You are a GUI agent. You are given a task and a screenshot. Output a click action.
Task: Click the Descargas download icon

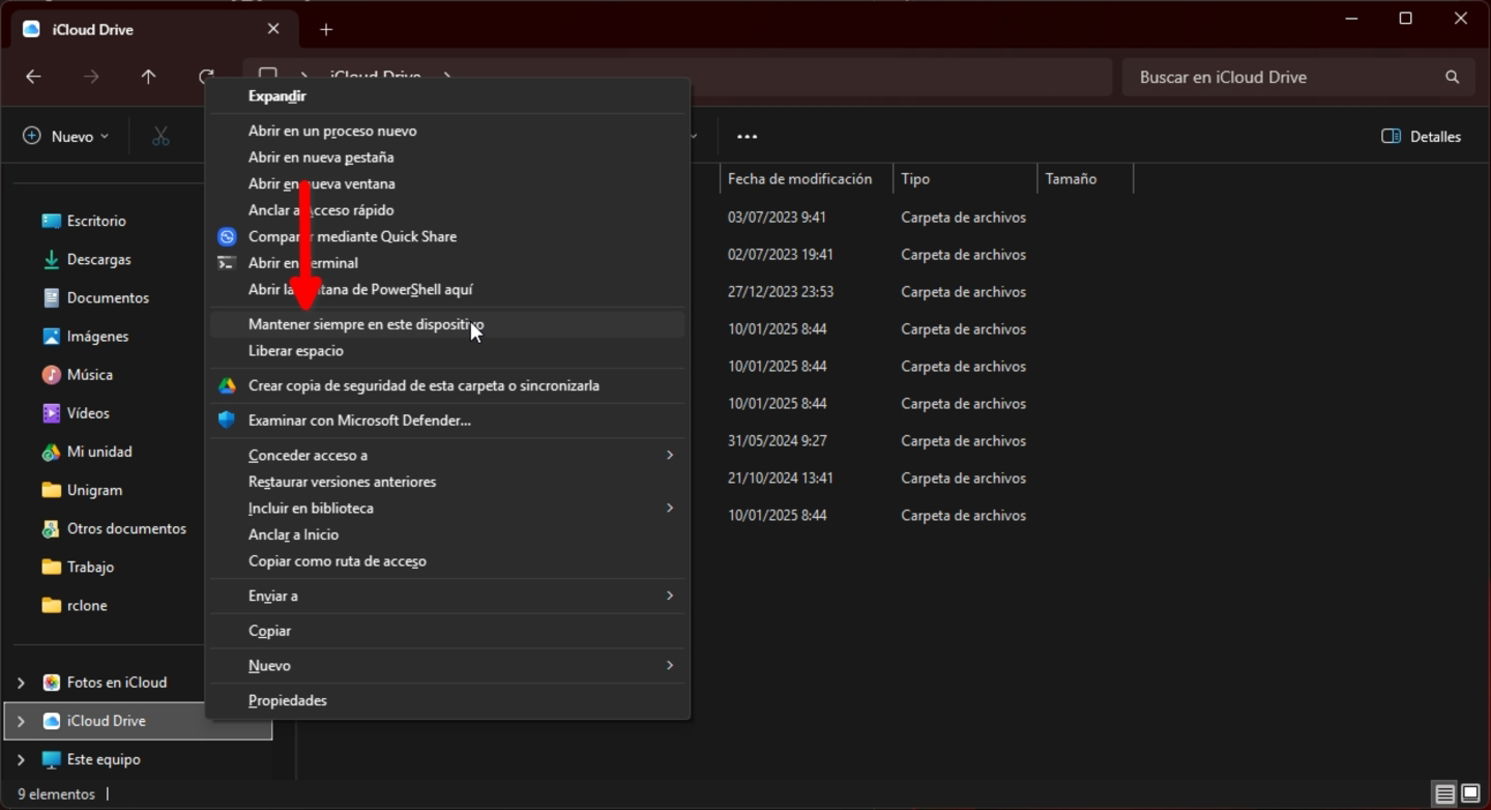(51, 260)
